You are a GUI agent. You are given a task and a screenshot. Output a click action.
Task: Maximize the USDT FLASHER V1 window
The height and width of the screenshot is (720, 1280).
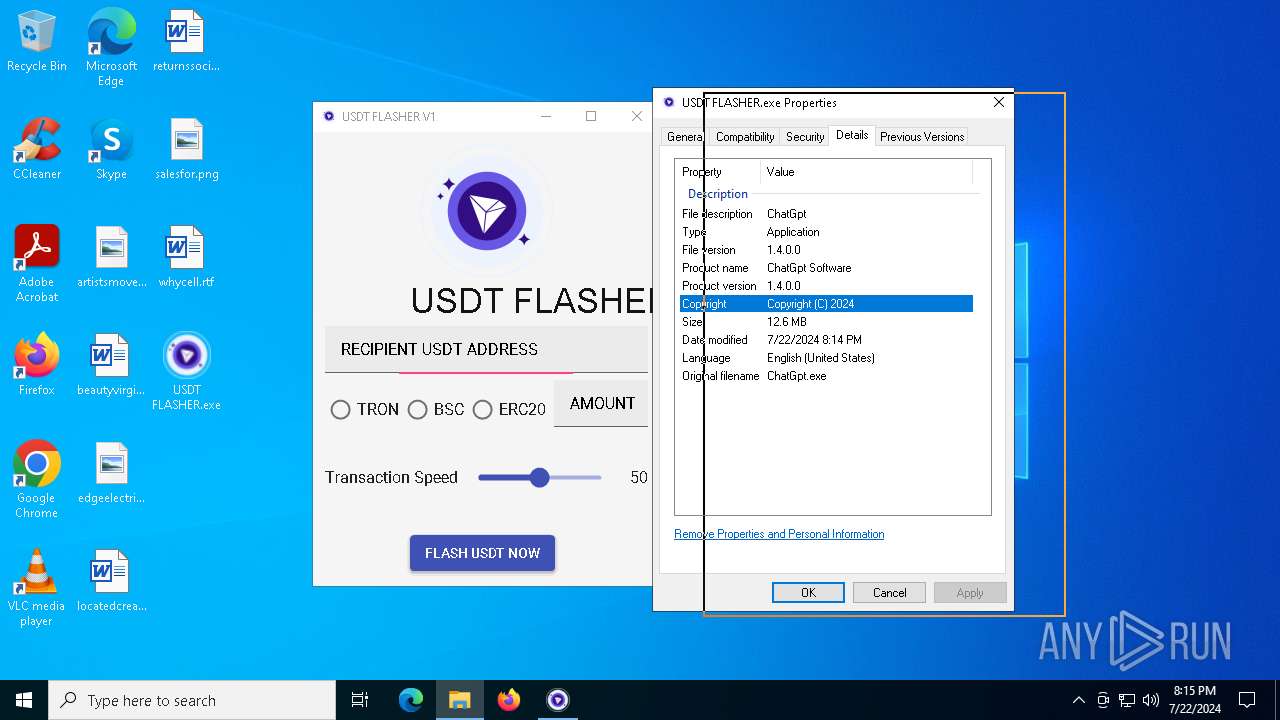[591, 116]
